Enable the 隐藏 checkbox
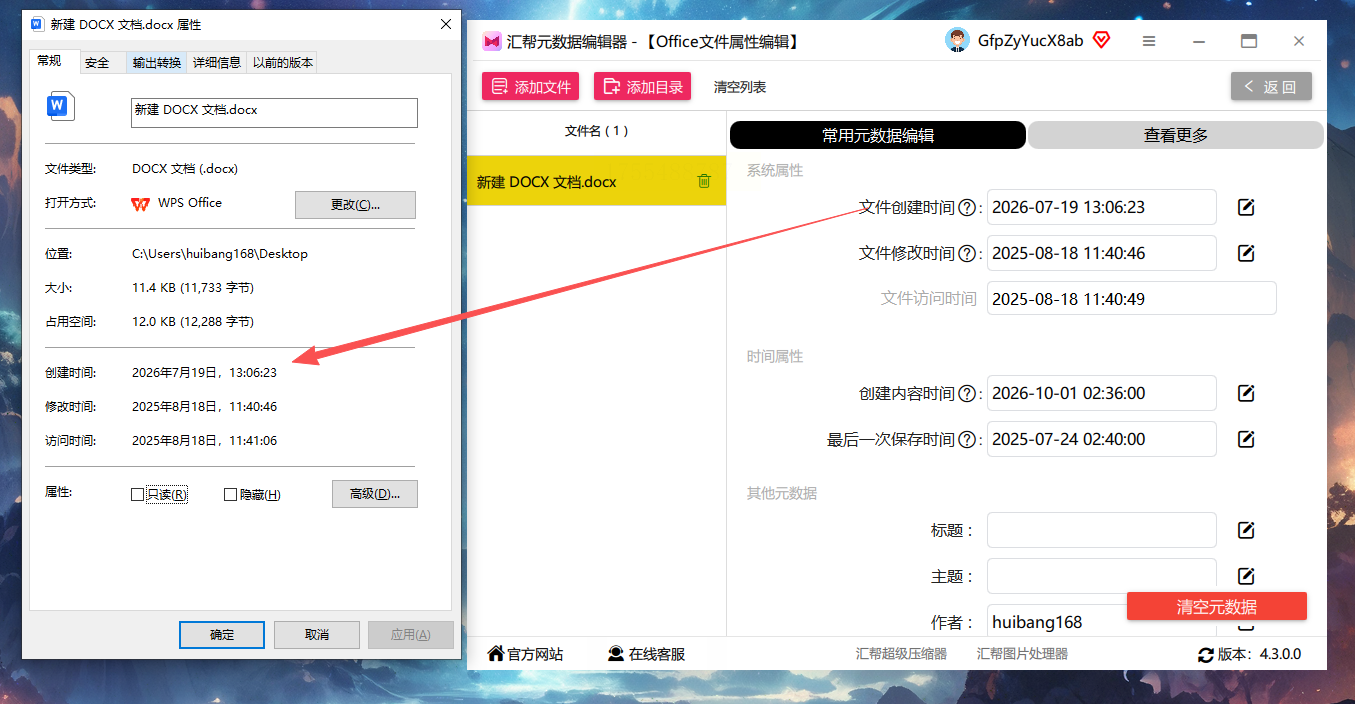This screenshot has width=1355, height=704. coord(230,494)
